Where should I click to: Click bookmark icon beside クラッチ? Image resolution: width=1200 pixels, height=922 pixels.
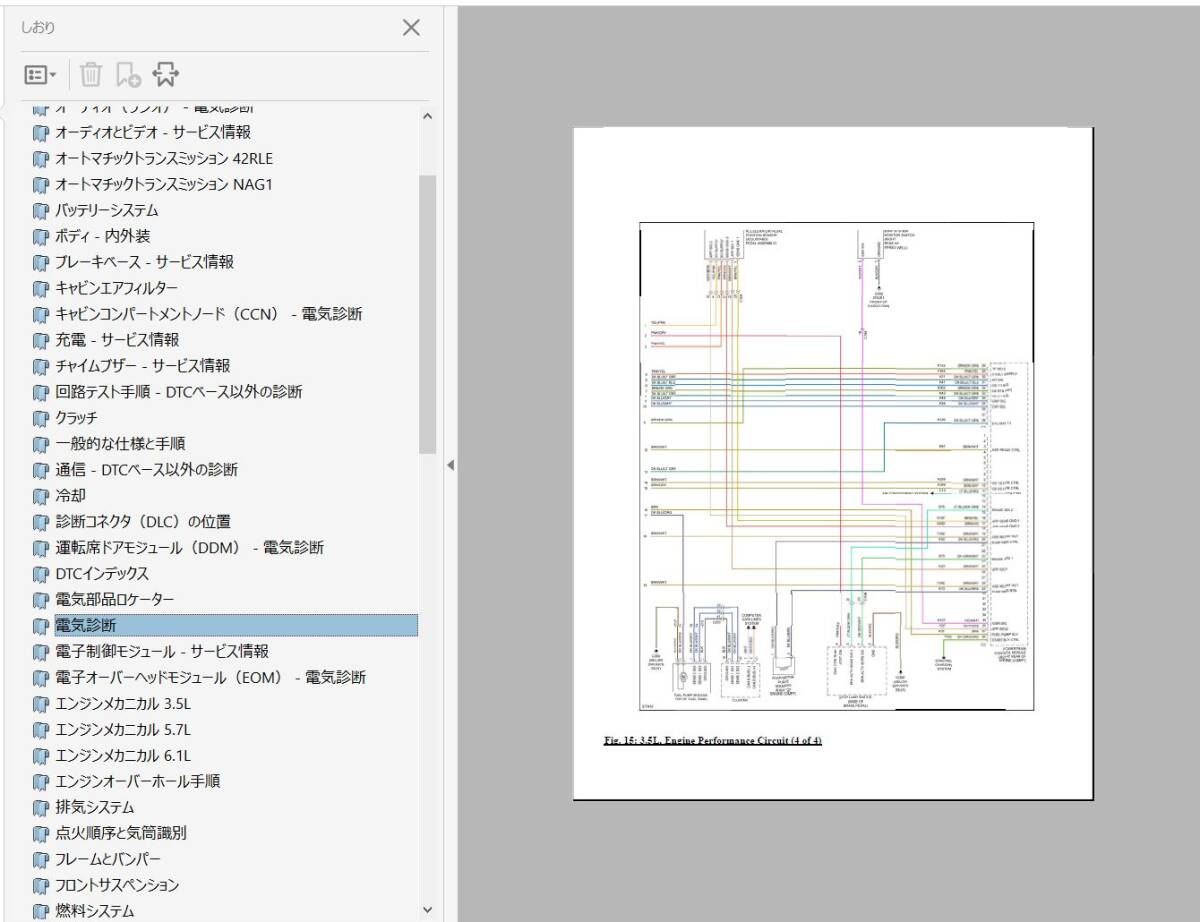pyautogui.click(x=41, y=419)
